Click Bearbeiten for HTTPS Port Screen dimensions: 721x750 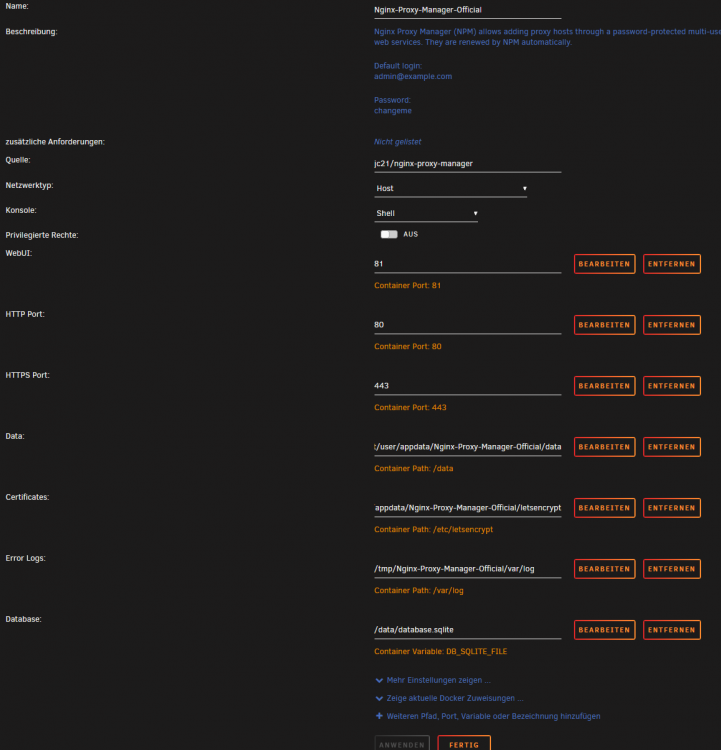click(x=604, y=386)
